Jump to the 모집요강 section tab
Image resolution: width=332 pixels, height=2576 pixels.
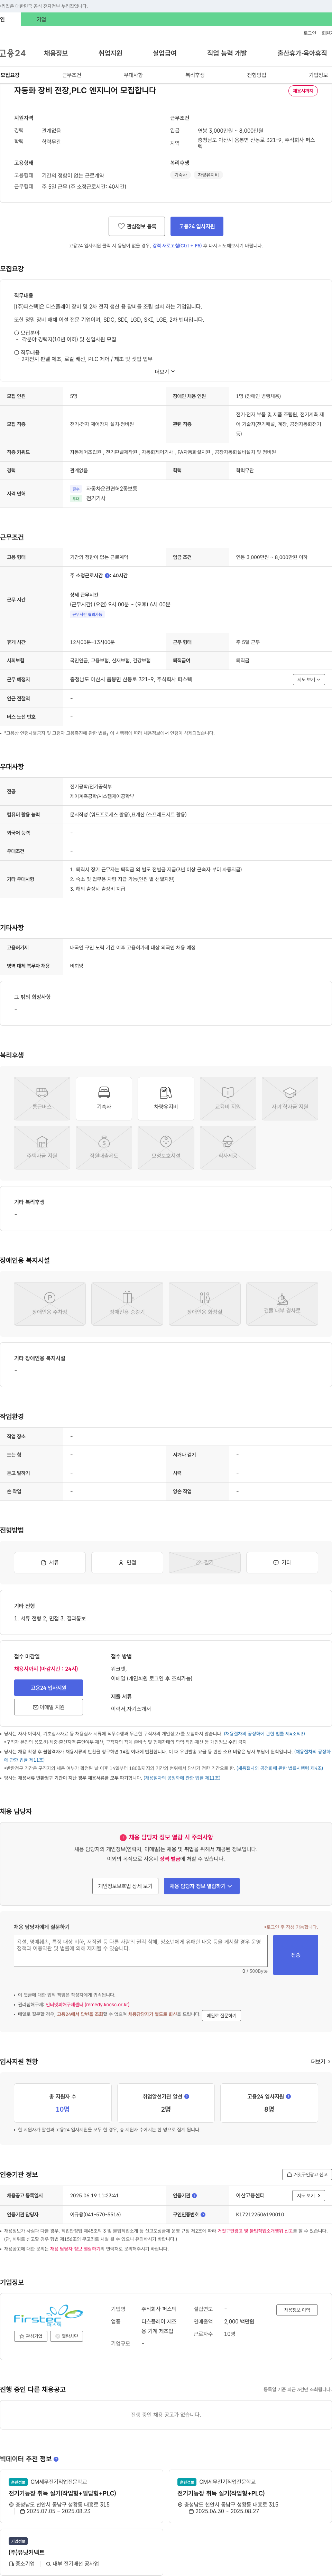[10, 75]
